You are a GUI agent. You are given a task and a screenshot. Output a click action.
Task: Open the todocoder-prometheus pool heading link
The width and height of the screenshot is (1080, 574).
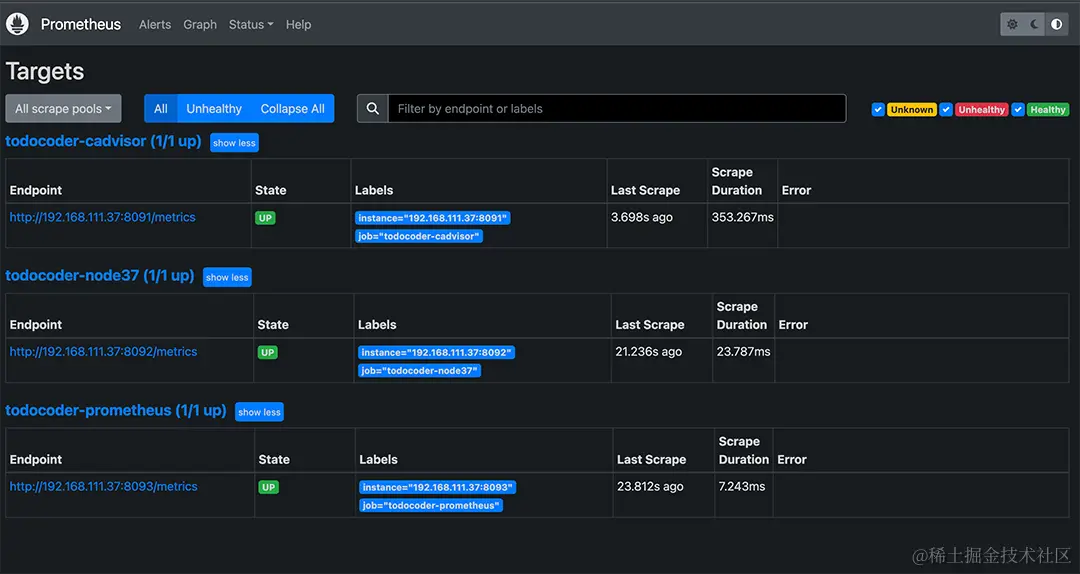point(116,411)
